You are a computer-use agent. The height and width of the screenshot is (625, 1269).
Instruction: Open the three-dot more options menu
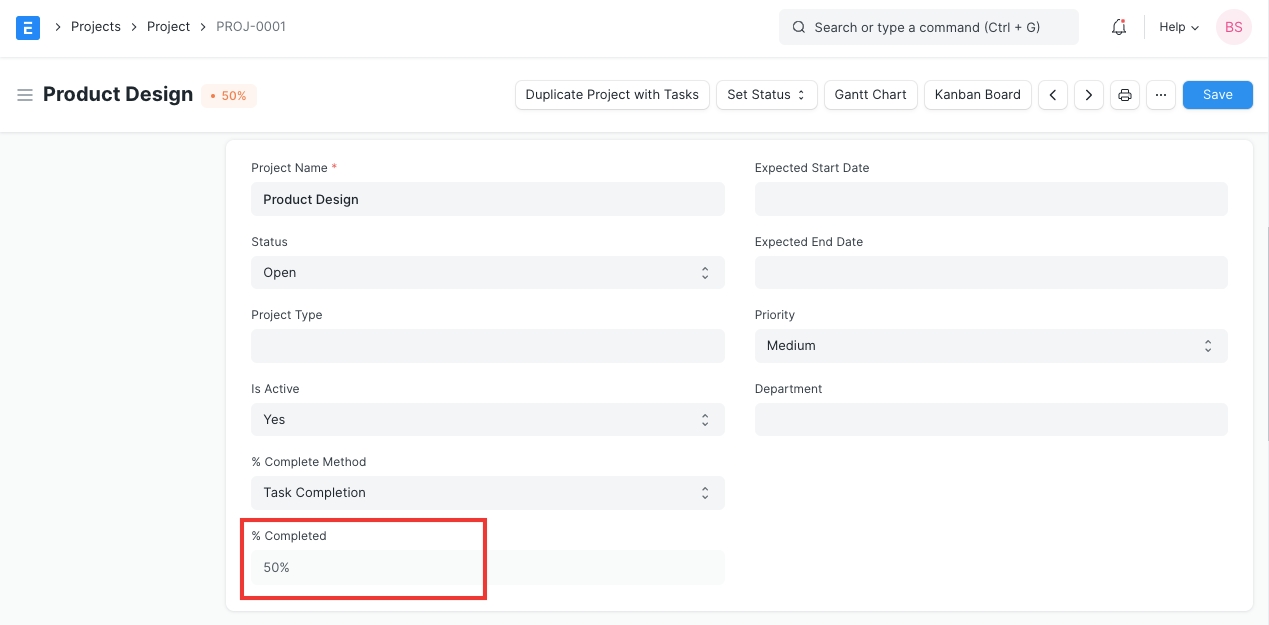[1160, 95]
